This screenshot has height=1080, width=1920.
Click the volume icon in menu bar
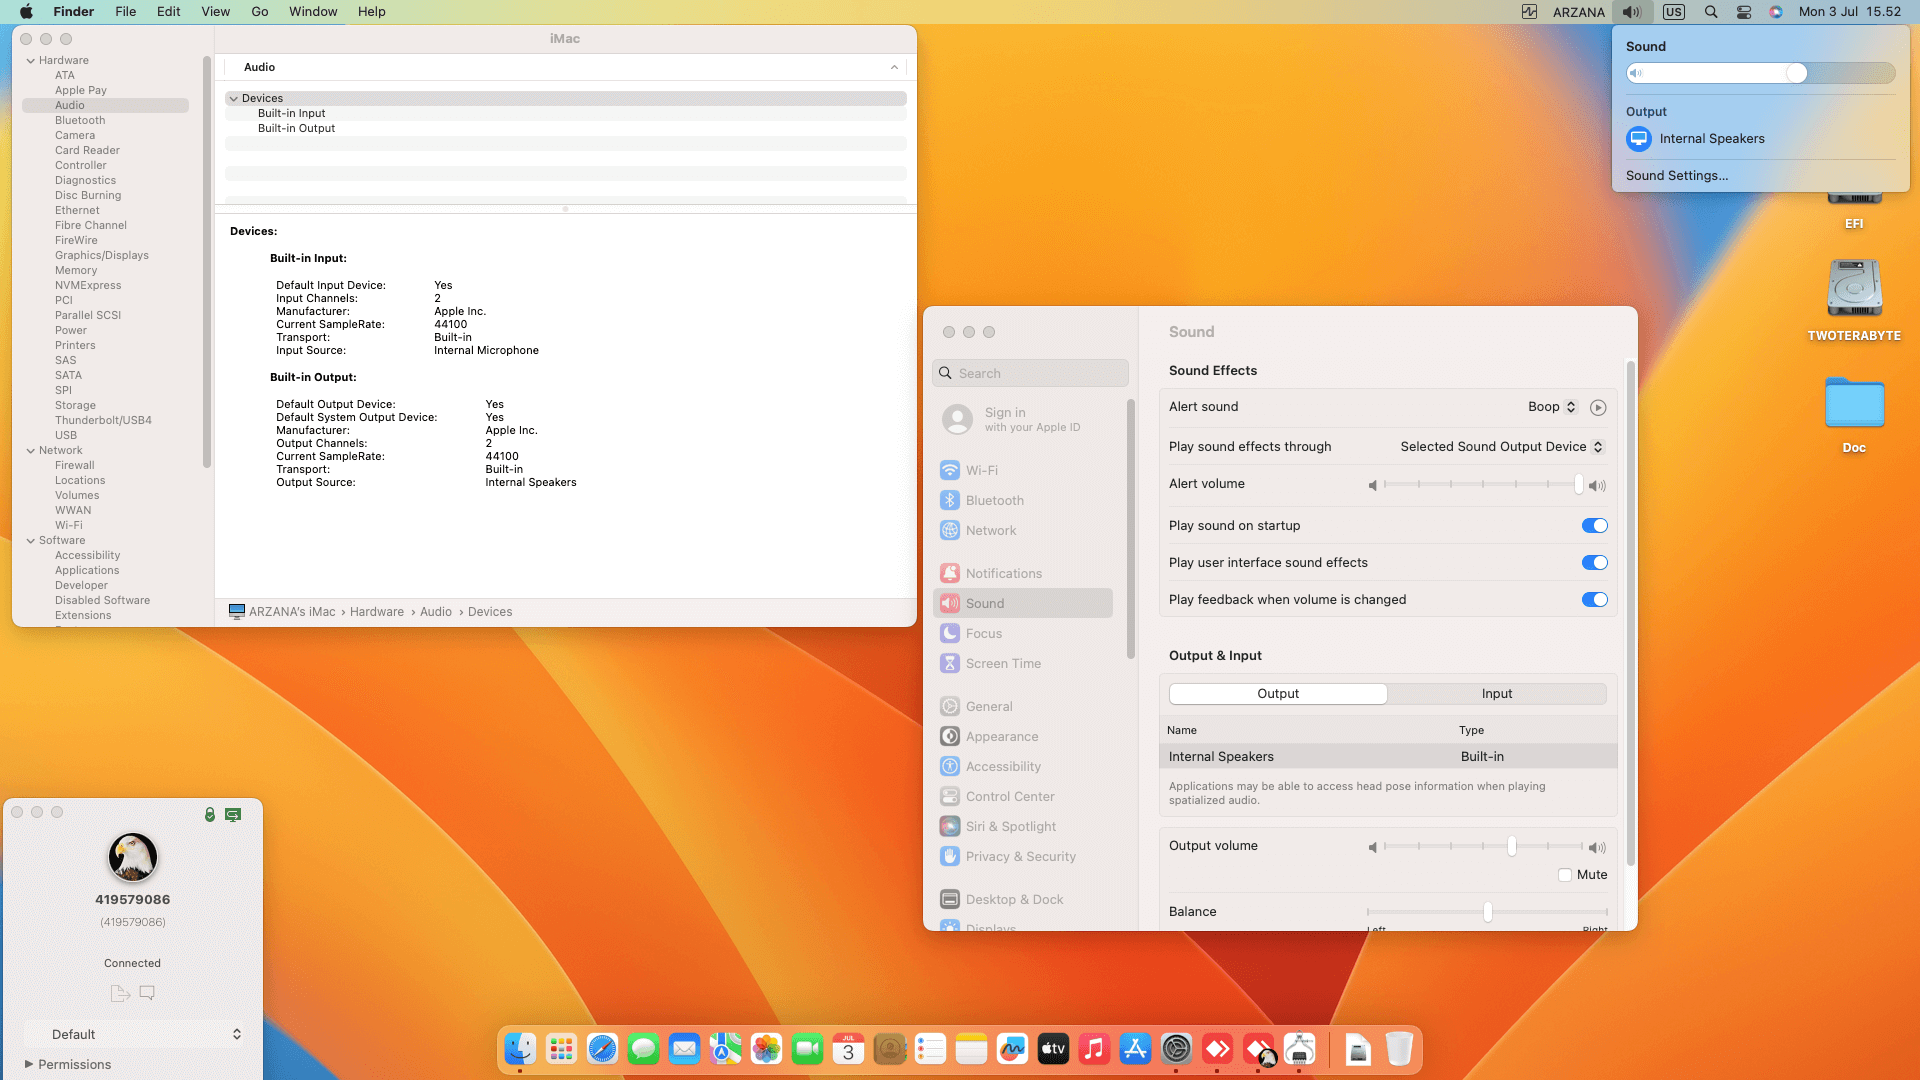(x=1631, y=12)
